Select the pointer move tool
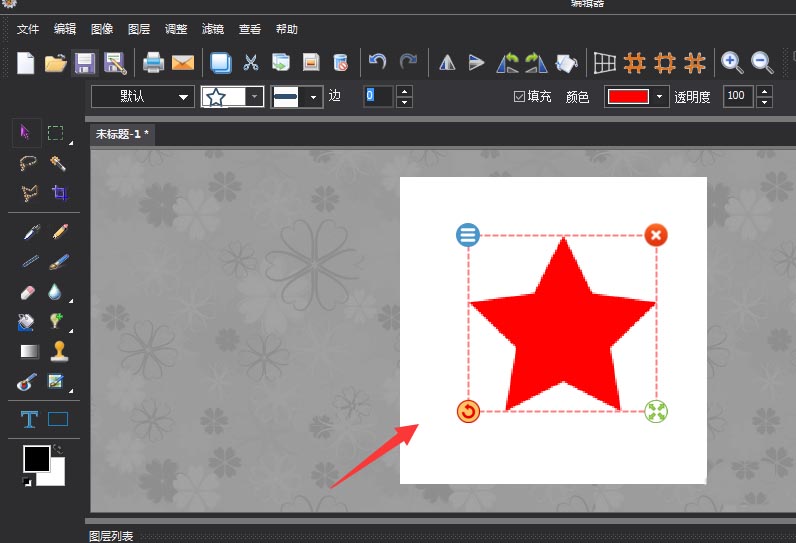The image size is (796, 543). tap(25, 133)
